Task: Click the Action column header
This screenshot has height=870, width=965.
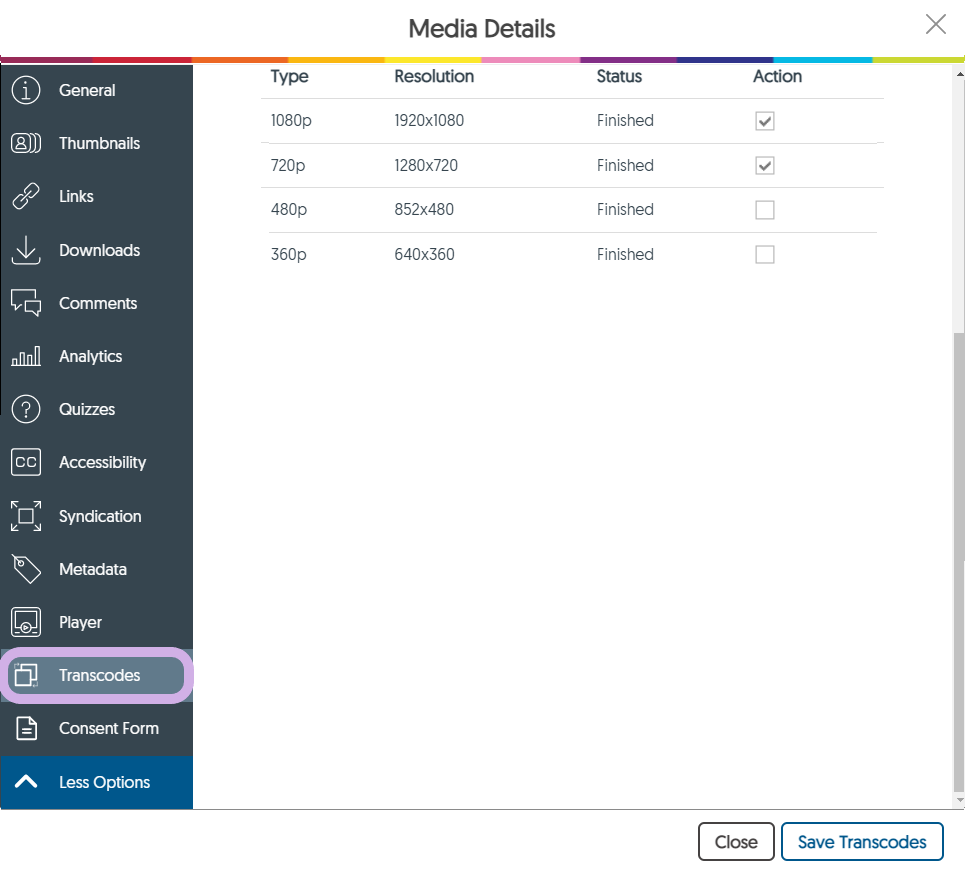Action: click(x=777, y=76)
